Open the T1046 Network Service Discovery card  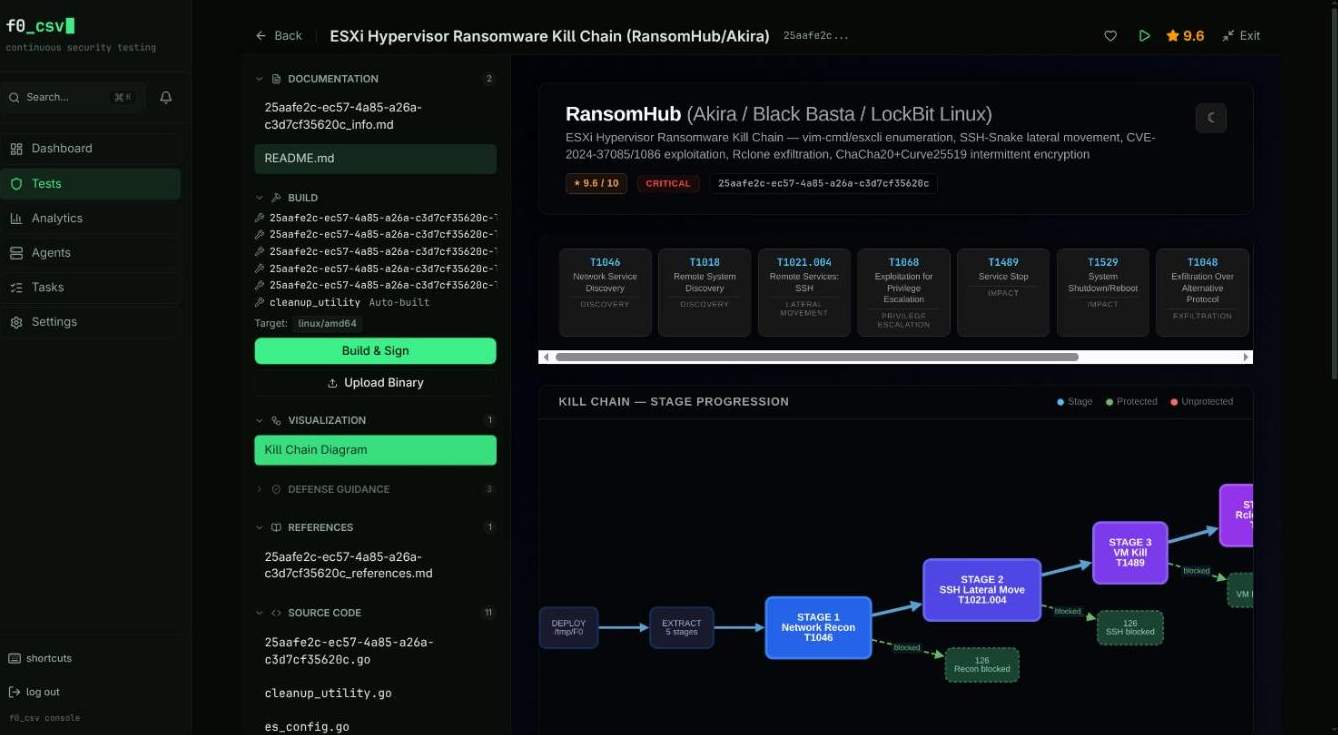coord(605,292)
